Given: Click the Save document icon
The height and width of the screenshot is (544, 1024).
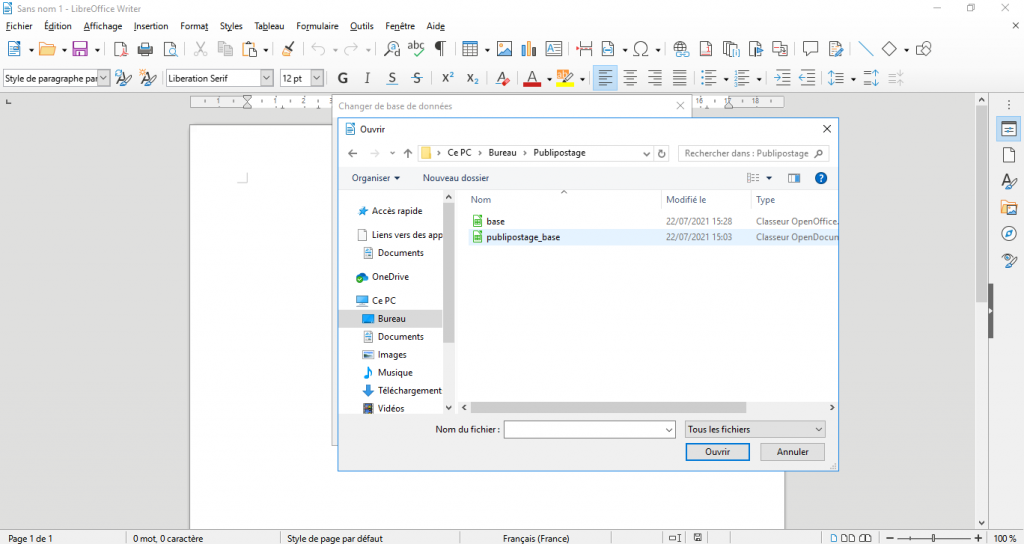Looking at the screenshot, I should 80,49.
